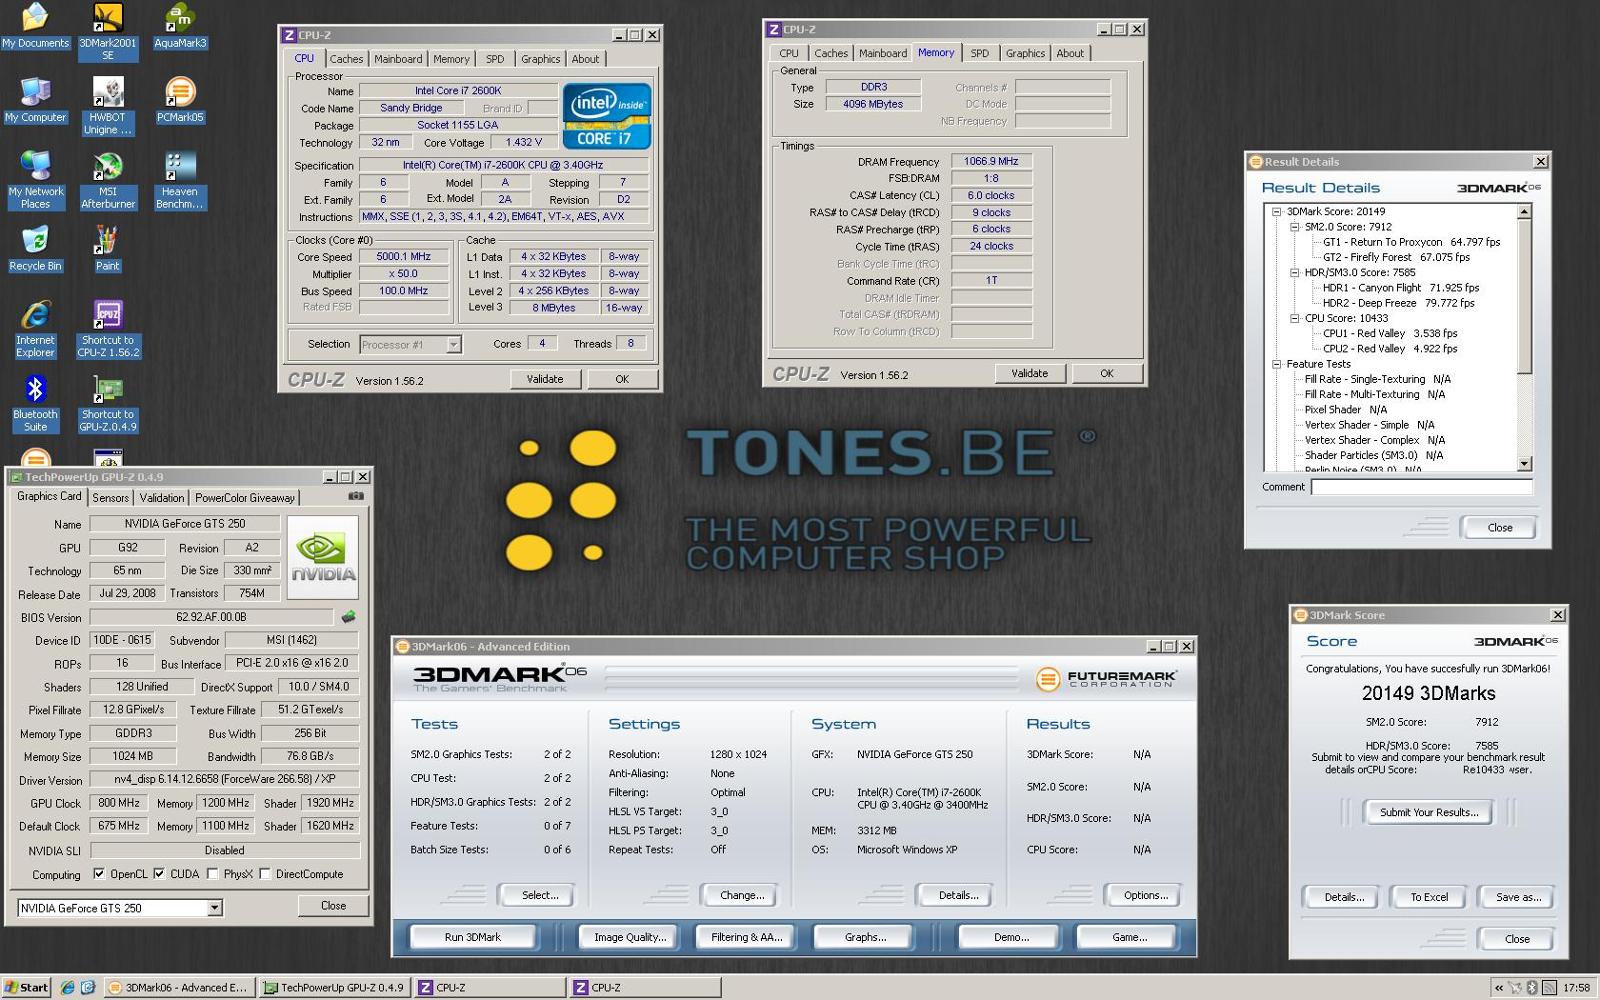Image resolution: width=1600 pixels, height=1000 pixels.
Task: Open the PCMark05 desktop shortcut
Action: click(180, 100)
